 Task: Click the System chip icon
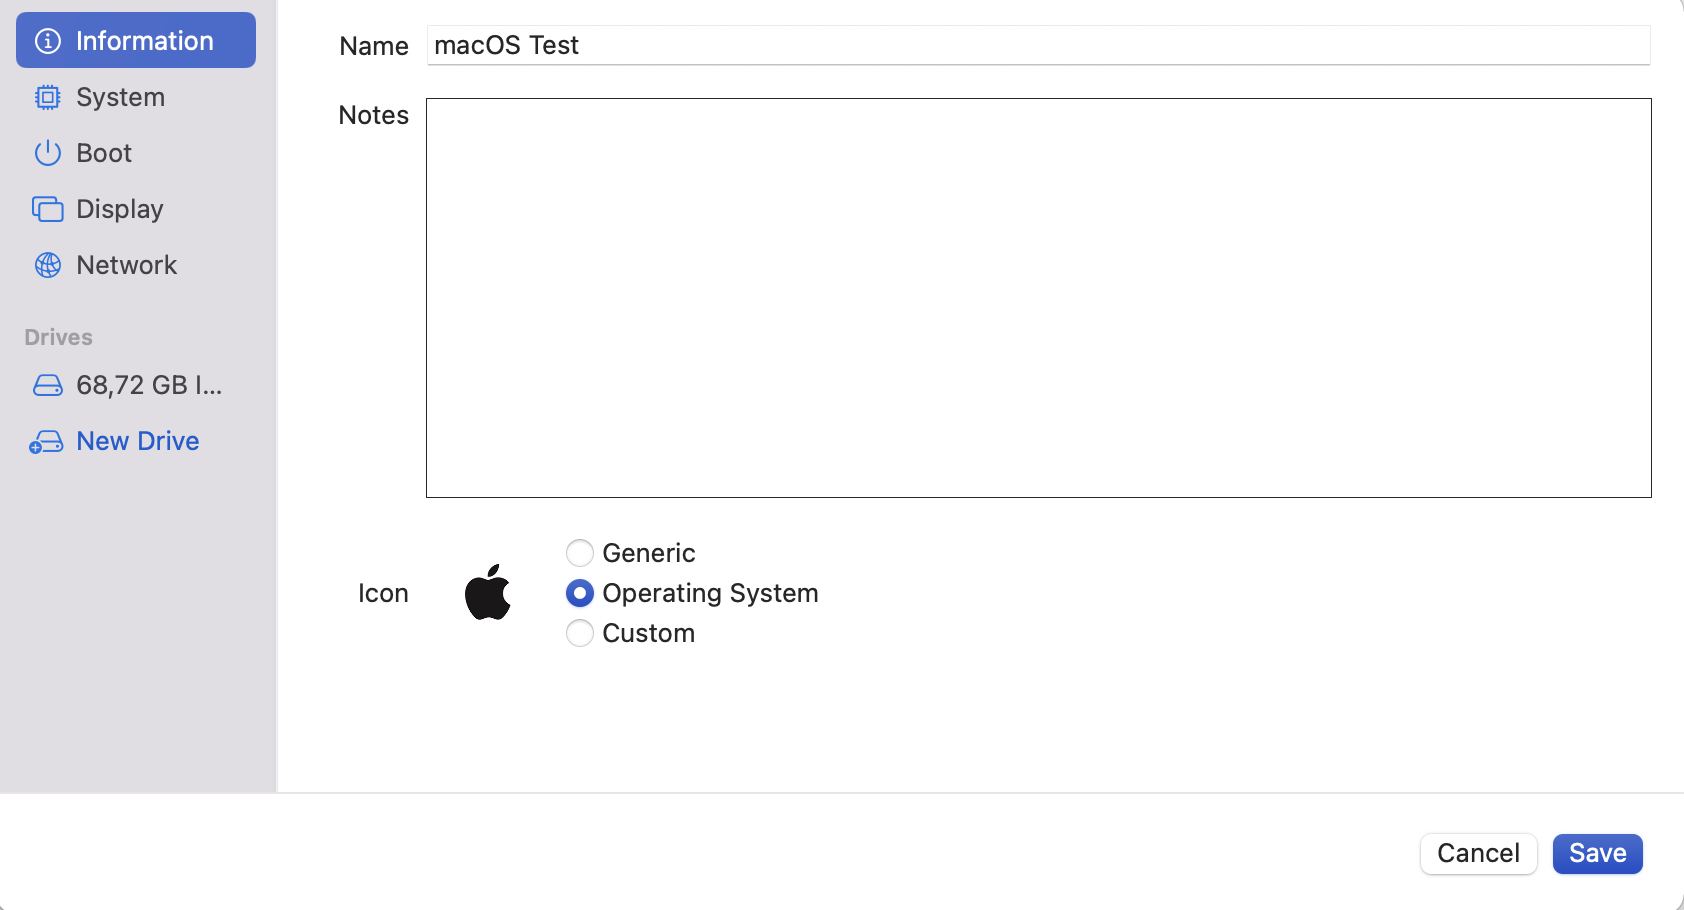tap(47, 96)
